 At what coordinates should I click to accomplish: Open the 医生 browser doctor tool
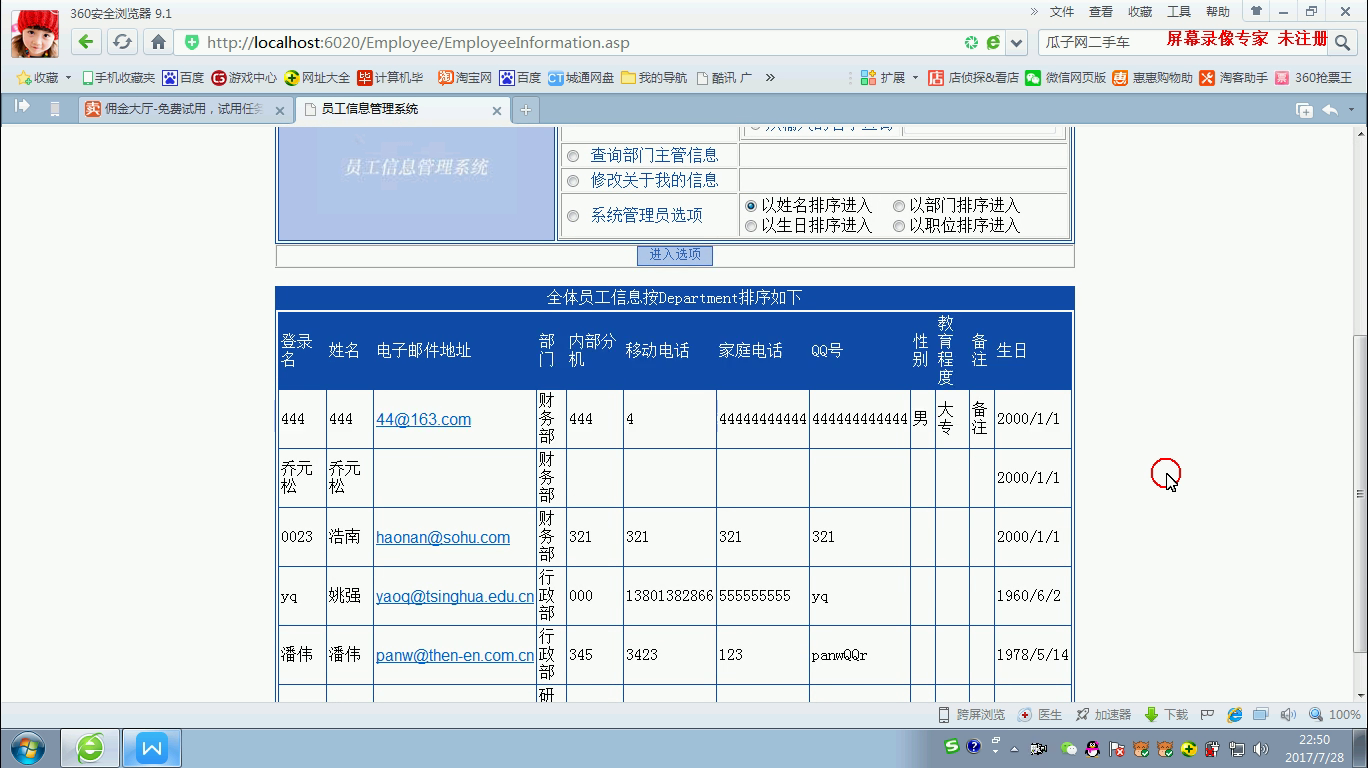1040,714
